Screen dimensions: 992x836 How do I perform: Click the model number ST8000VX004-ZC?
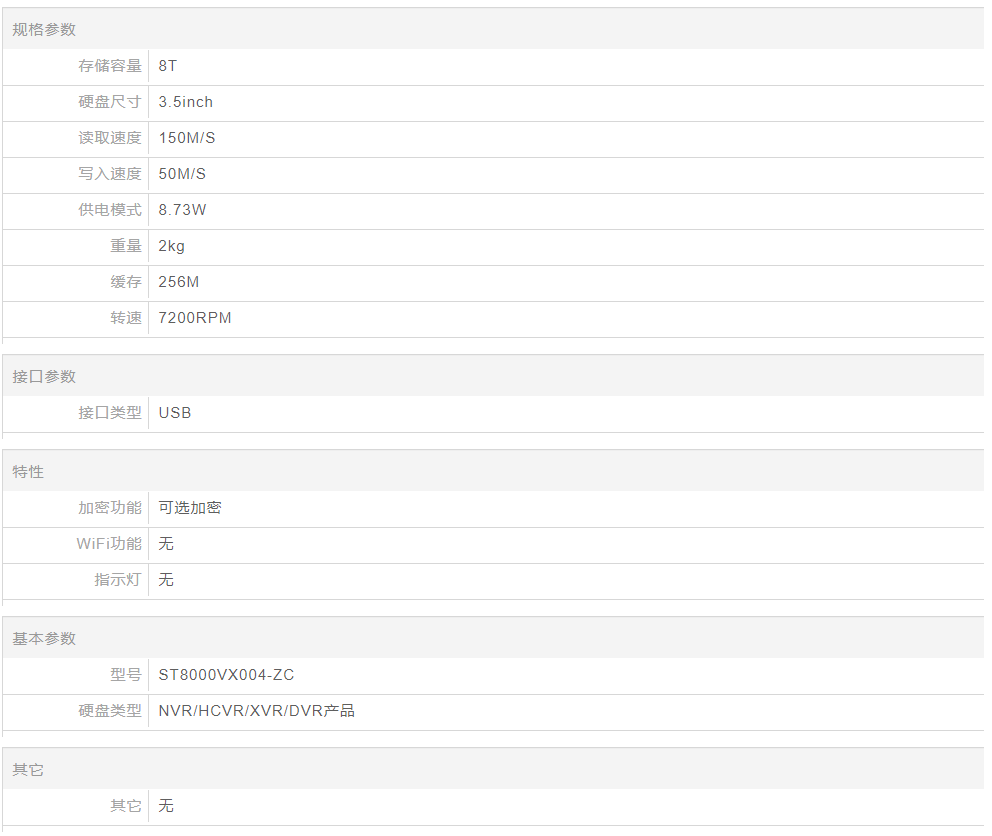[226, 675]
